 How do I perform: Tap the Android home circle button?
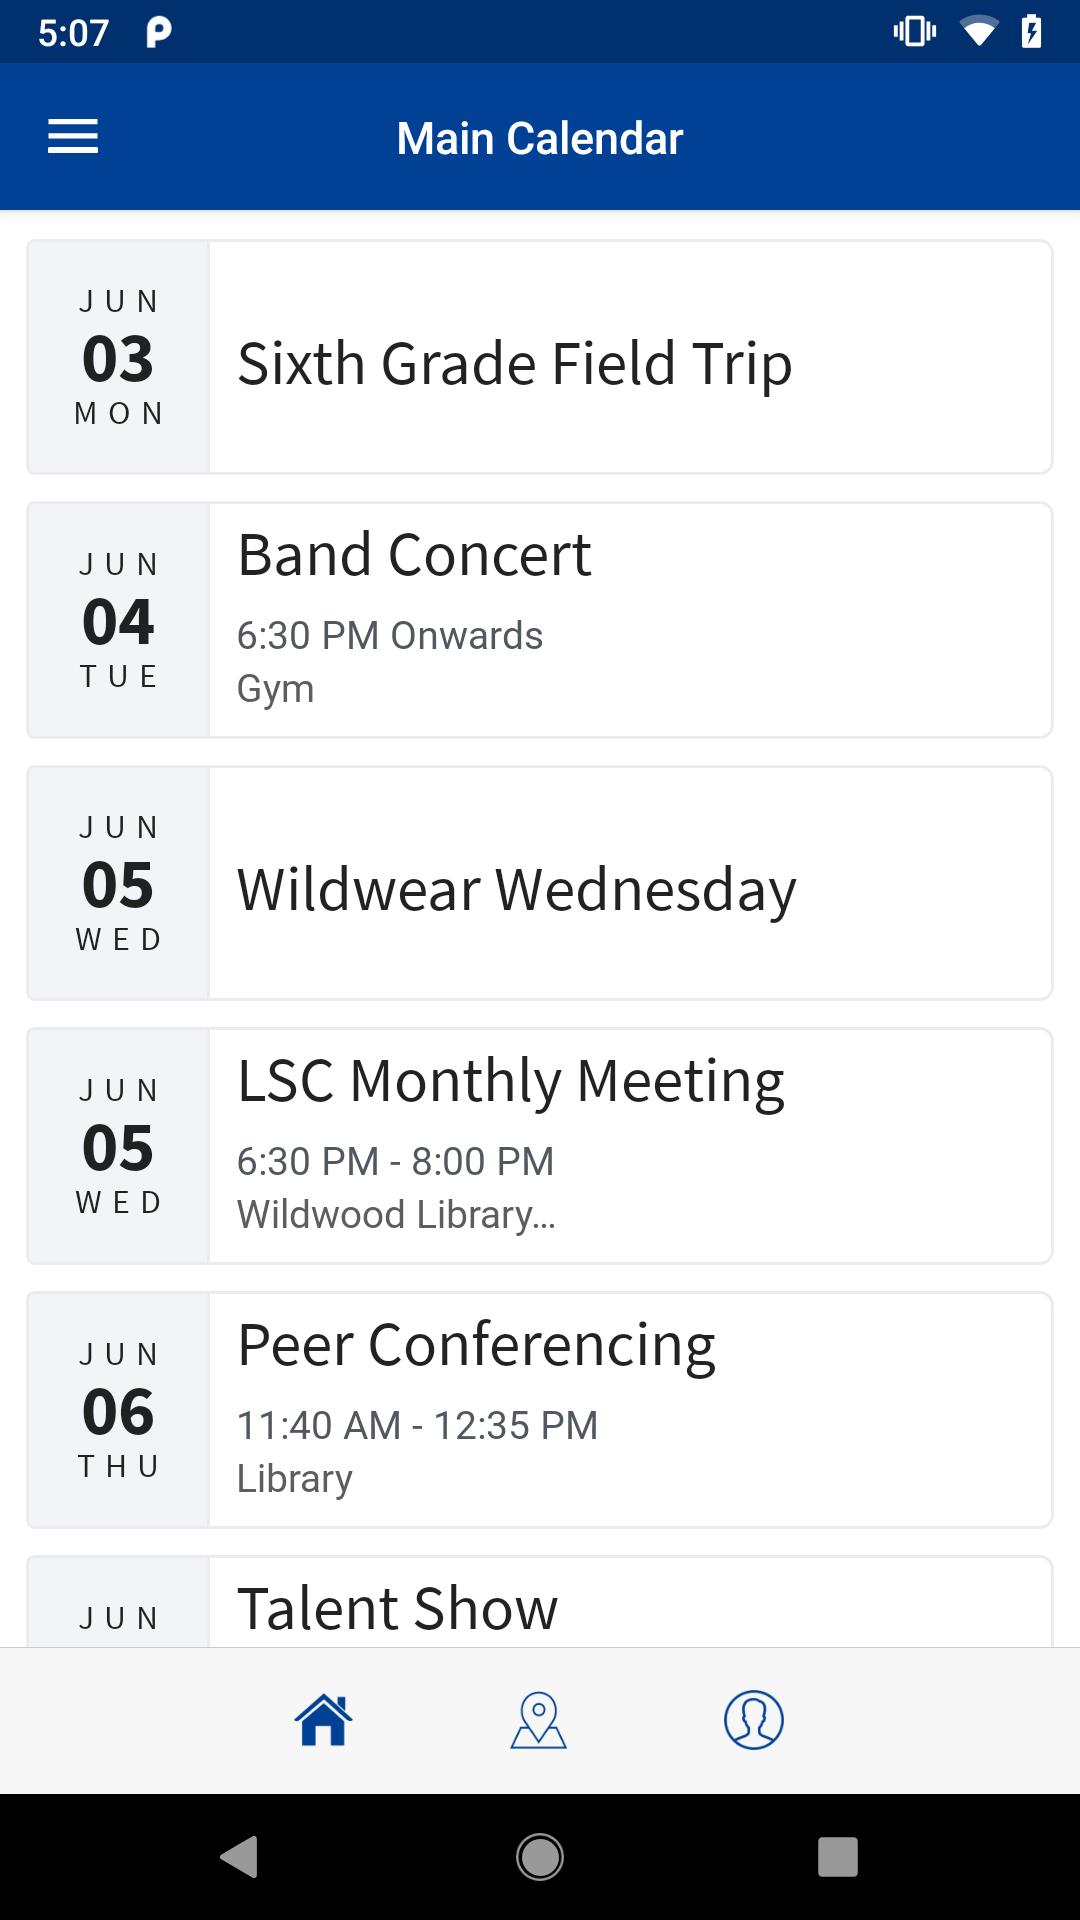point(540,1857)
